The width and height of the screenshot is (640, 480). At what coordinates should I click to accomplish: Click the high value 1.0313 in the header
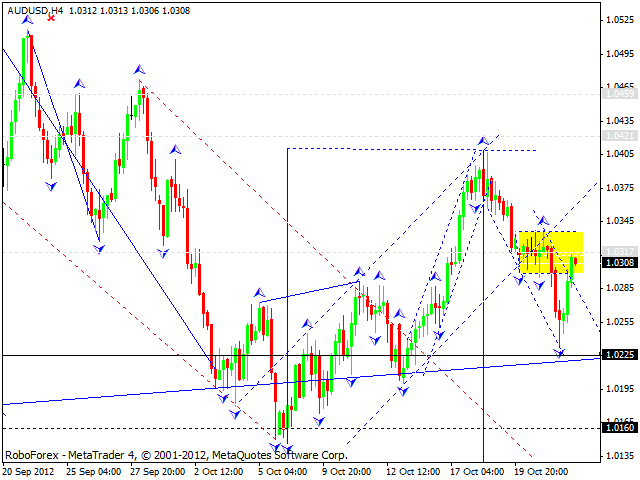pyautogui.click(x=114, y=11)
